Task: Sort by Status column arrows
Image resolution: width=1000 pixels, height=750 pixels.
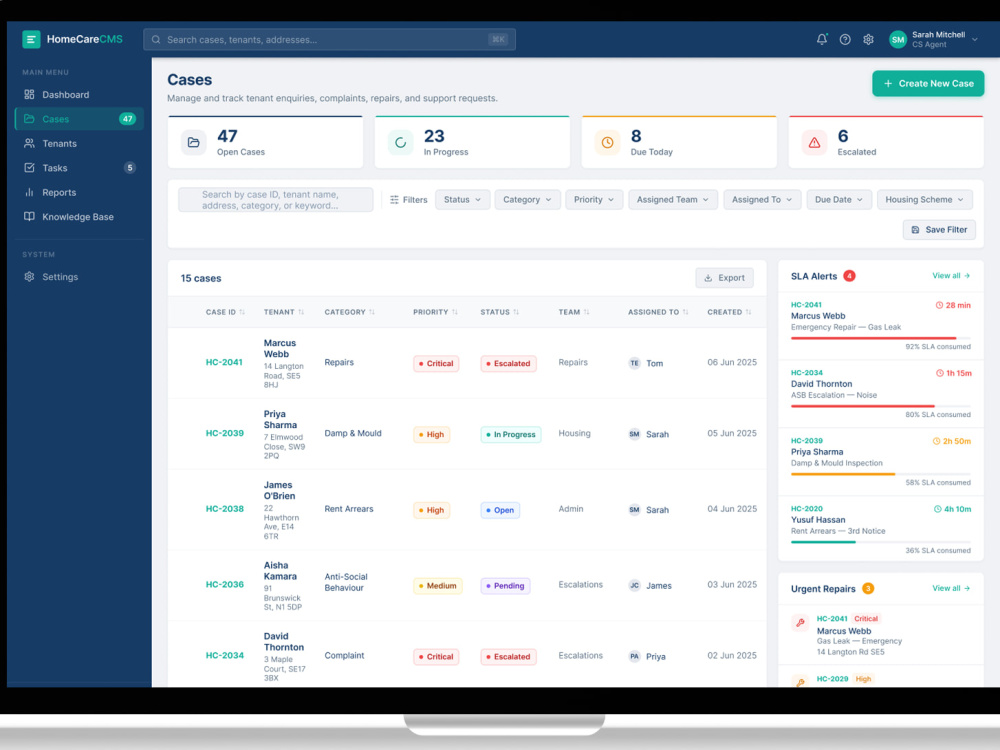Action: click(516, 312)
